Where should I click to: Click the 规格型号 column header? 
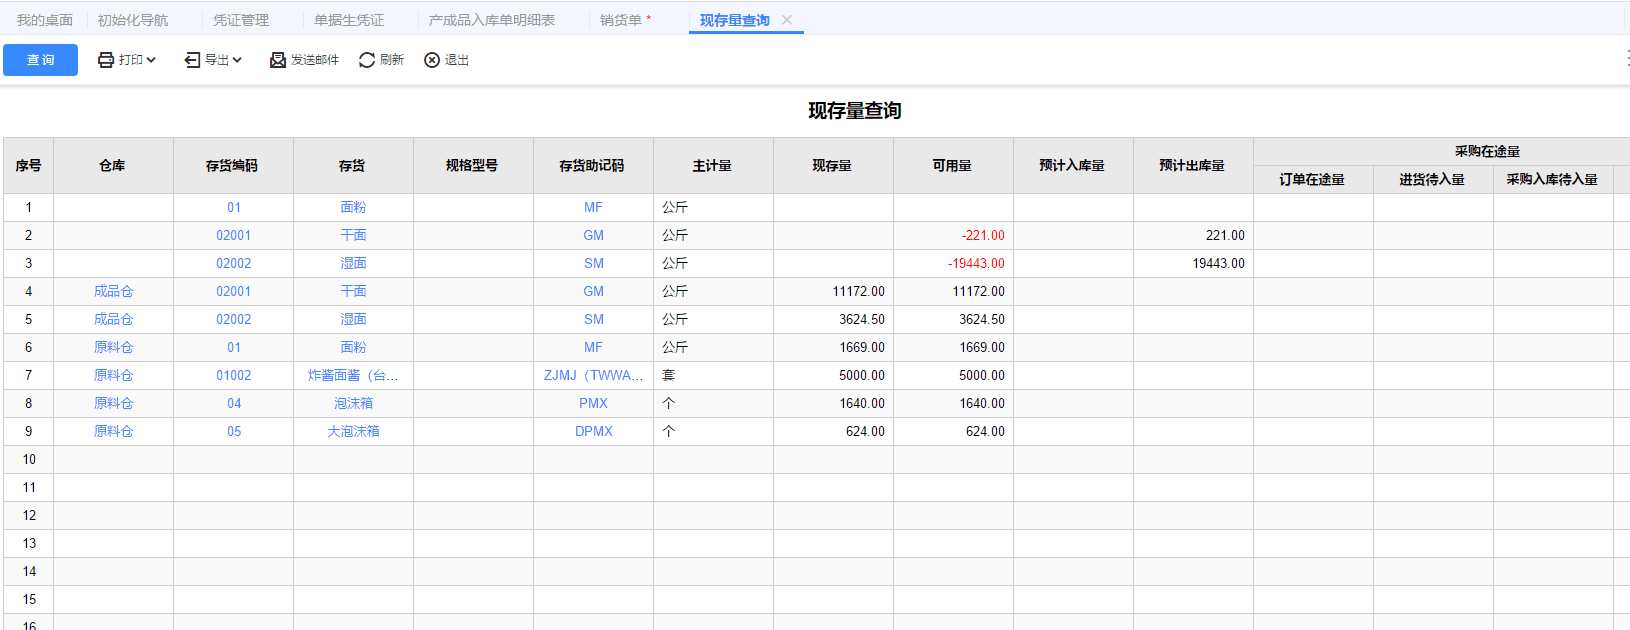tap(473, 166)
